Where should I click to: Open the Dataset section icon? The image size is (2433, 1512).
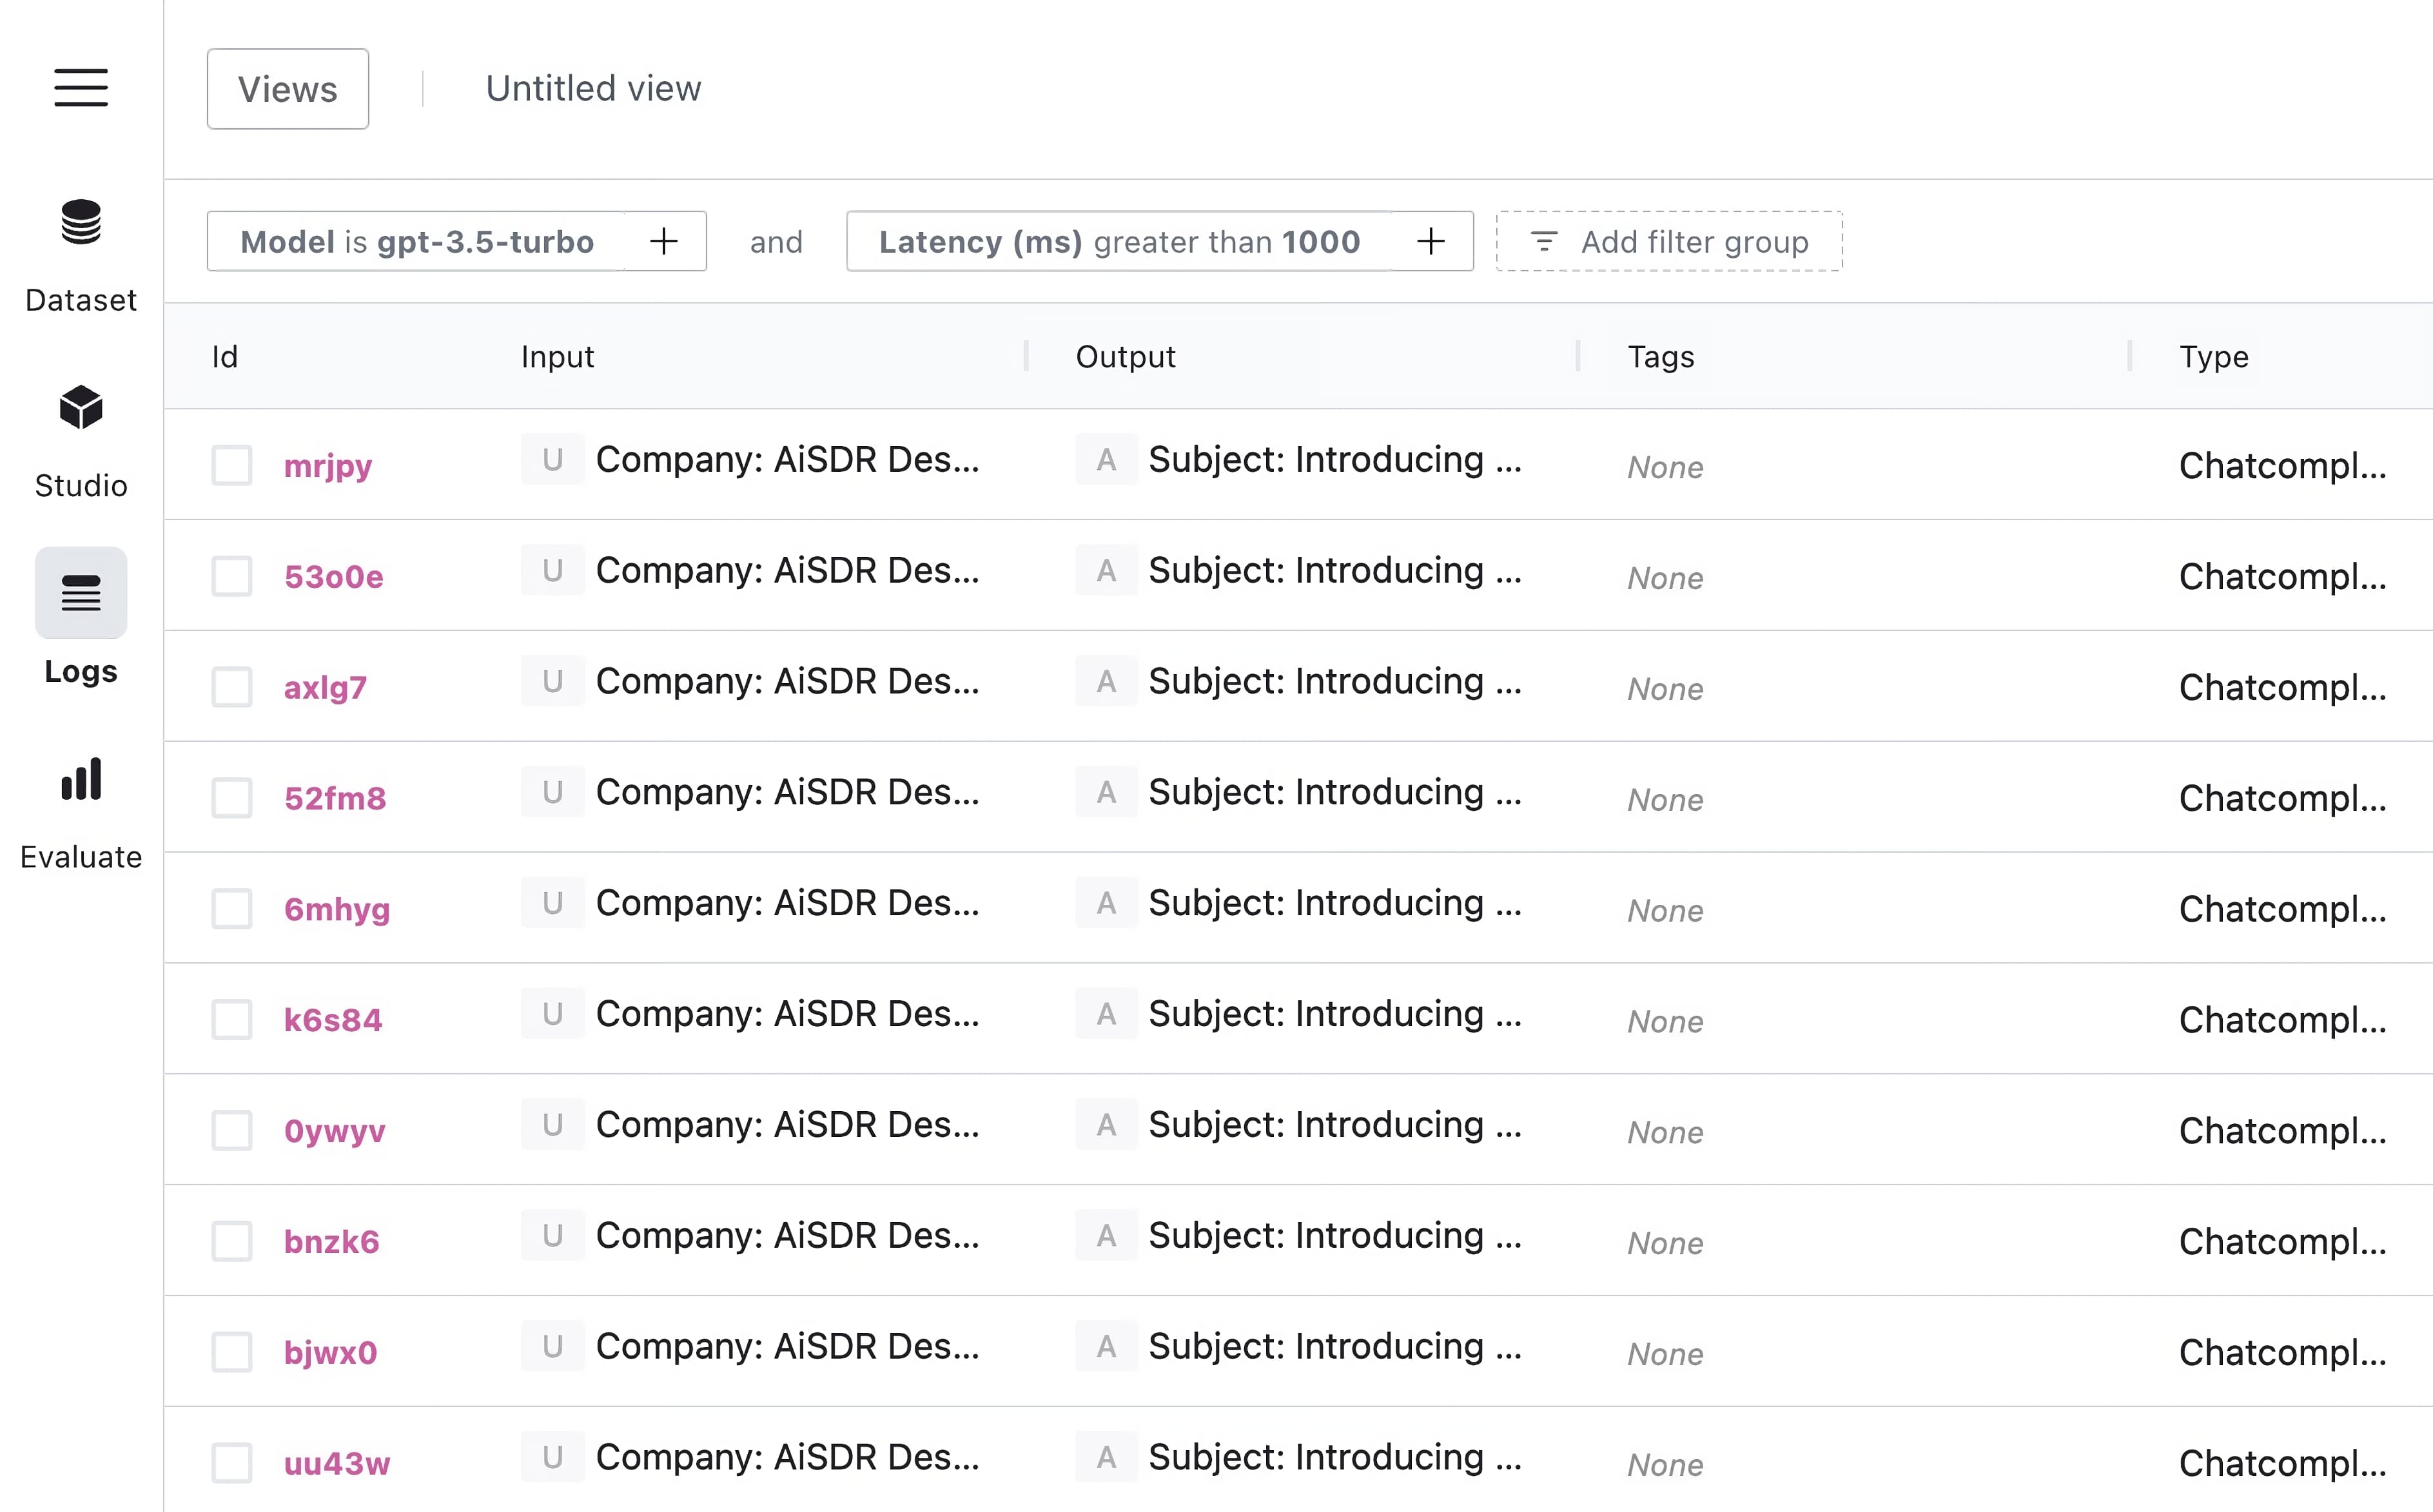[81, 222]
